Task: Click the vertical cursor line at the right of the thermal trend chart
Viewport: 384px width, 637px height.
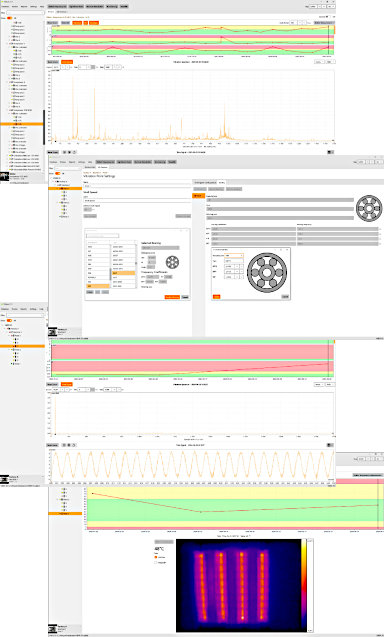Action: (x=378, y=504)
